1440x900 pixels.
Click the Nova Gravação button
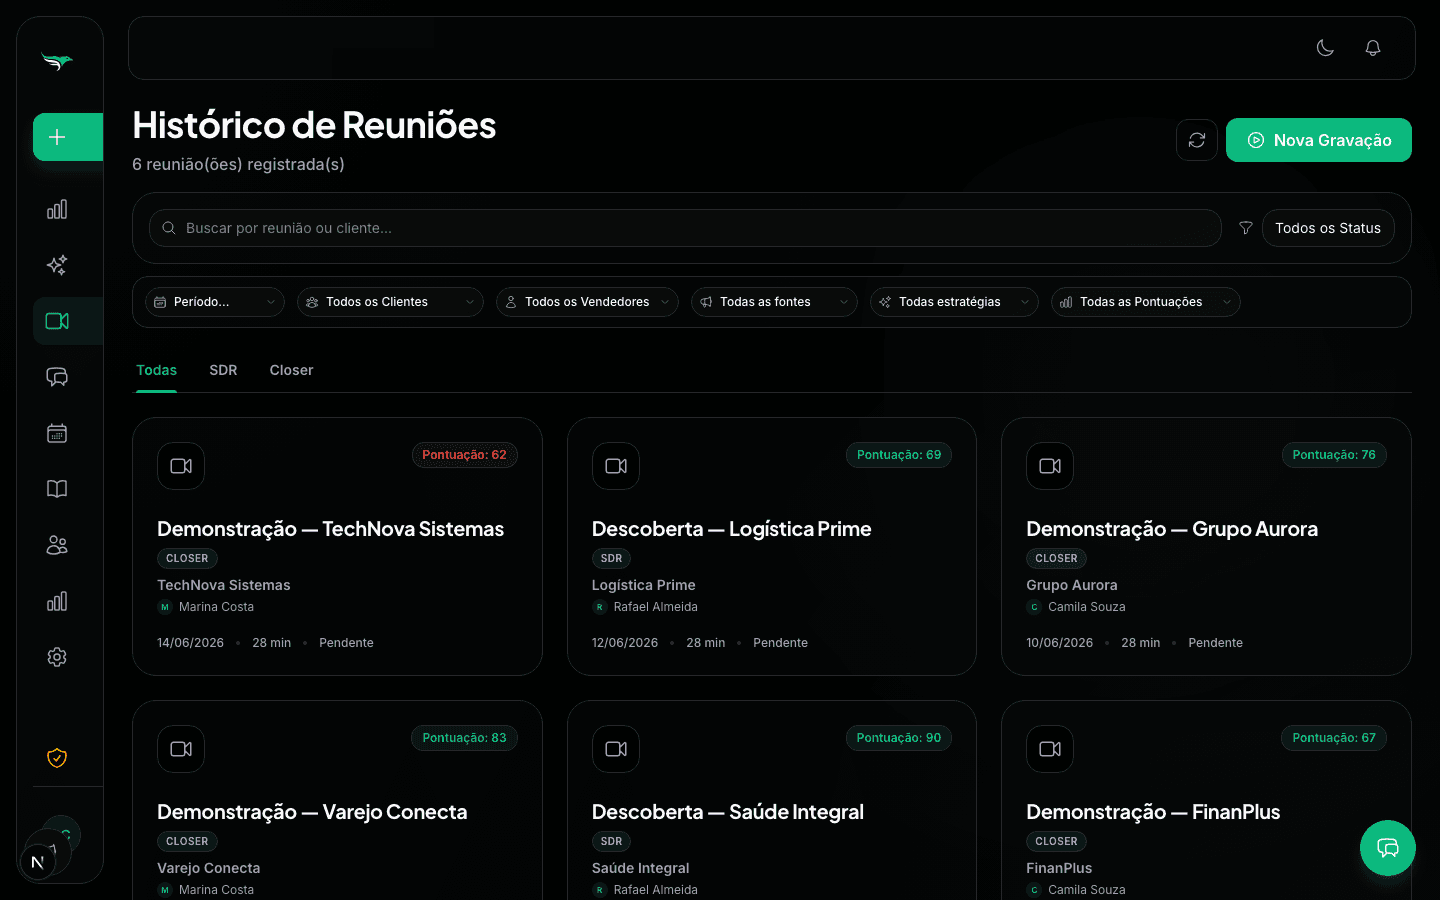click(x=1319, y=140)
